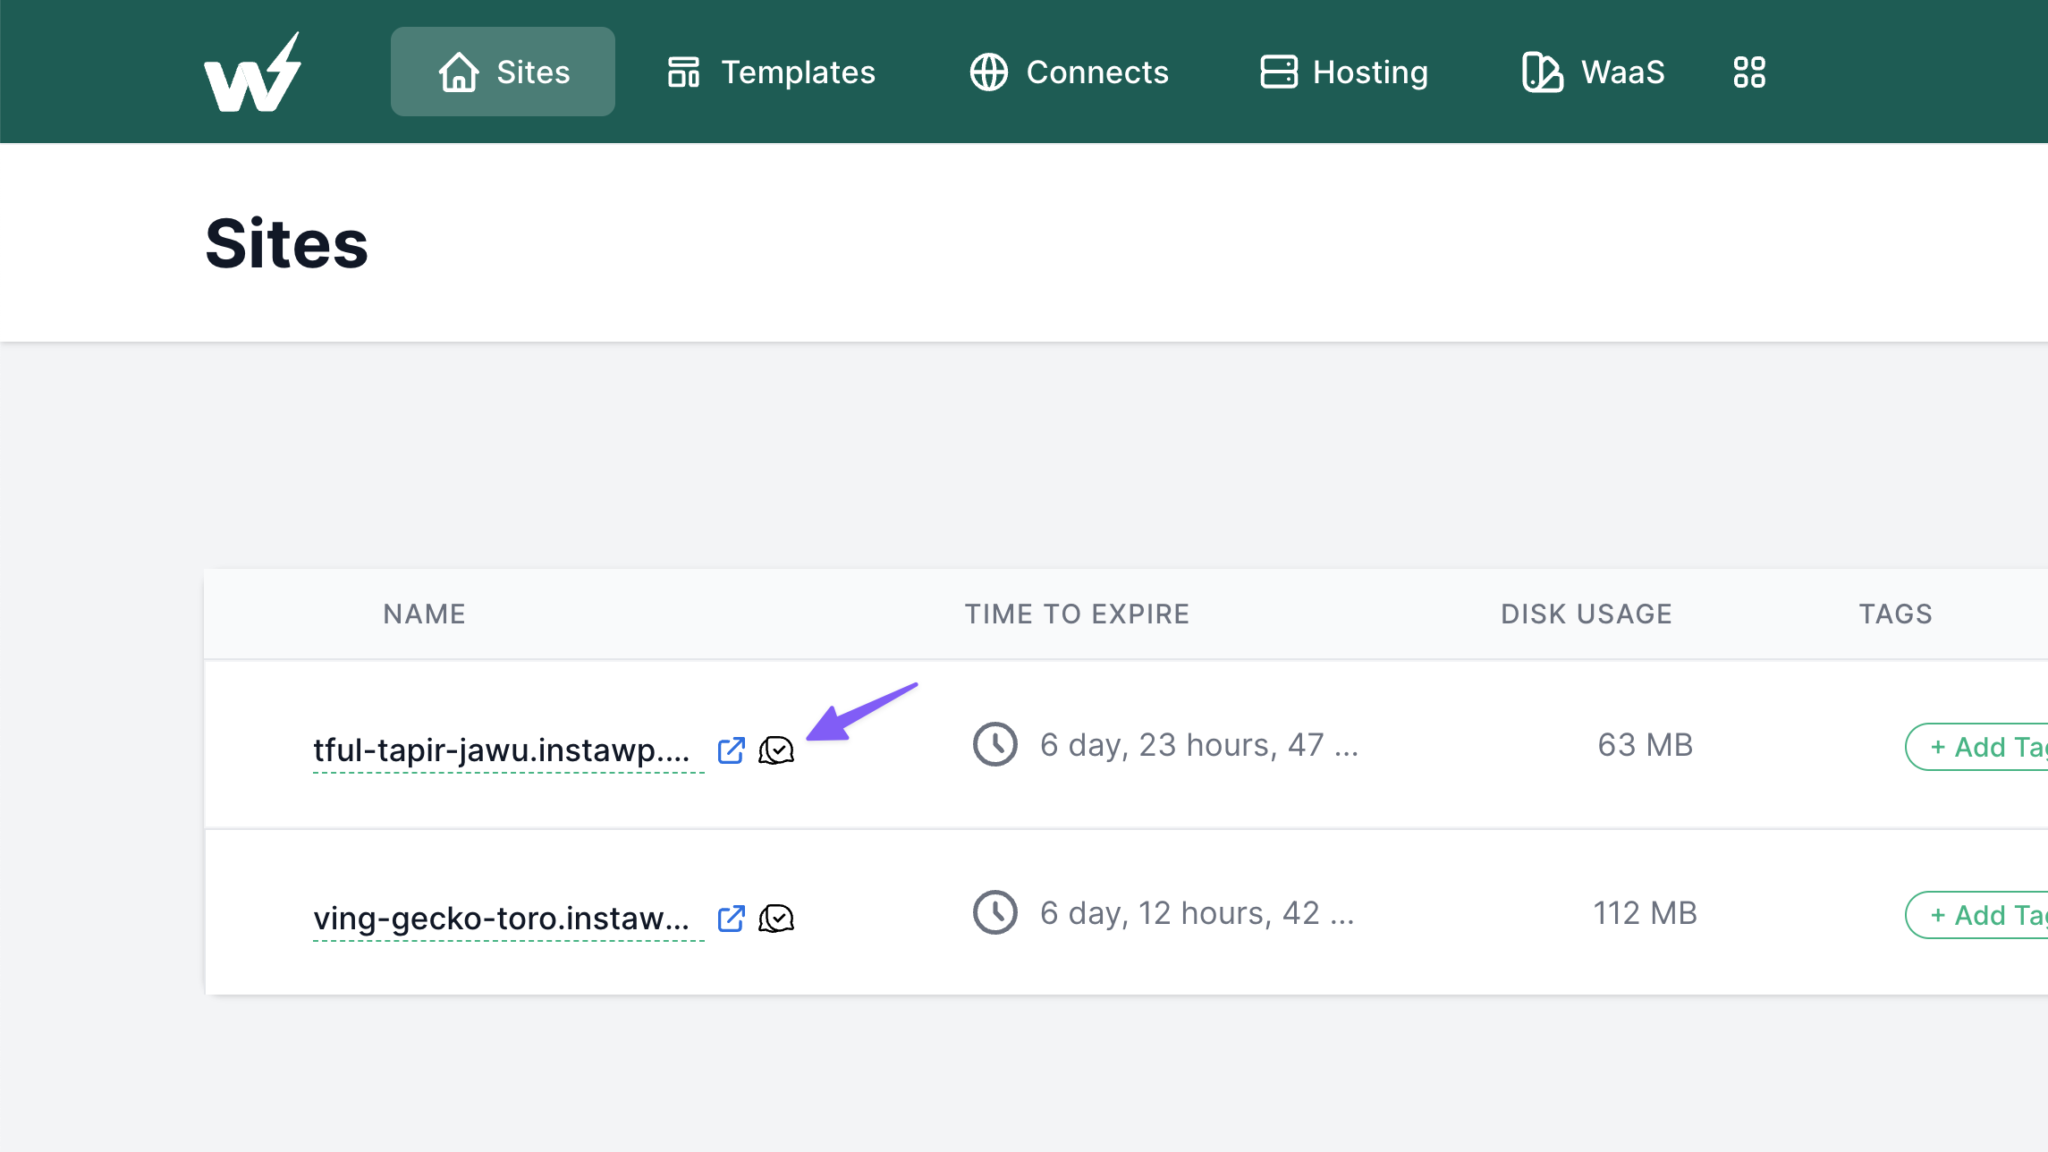Click the InstaWP logo
Image resolution: width=2048 pixels, height=1152 pixels.
click(x=252, y=72)
